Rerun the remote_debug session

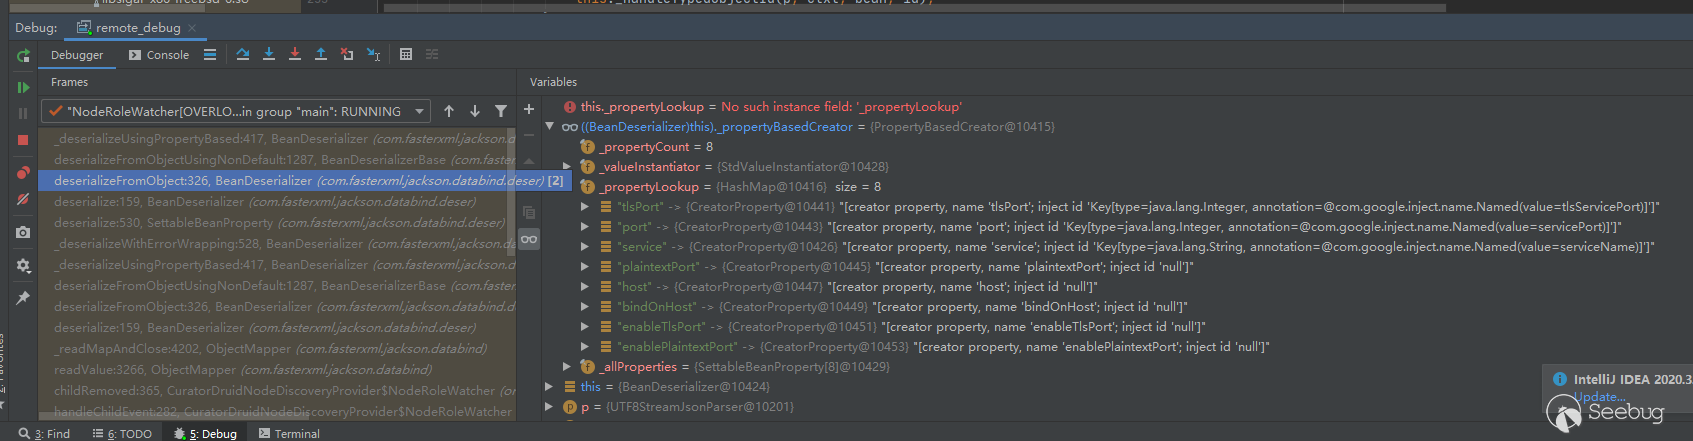pos(23,56)
